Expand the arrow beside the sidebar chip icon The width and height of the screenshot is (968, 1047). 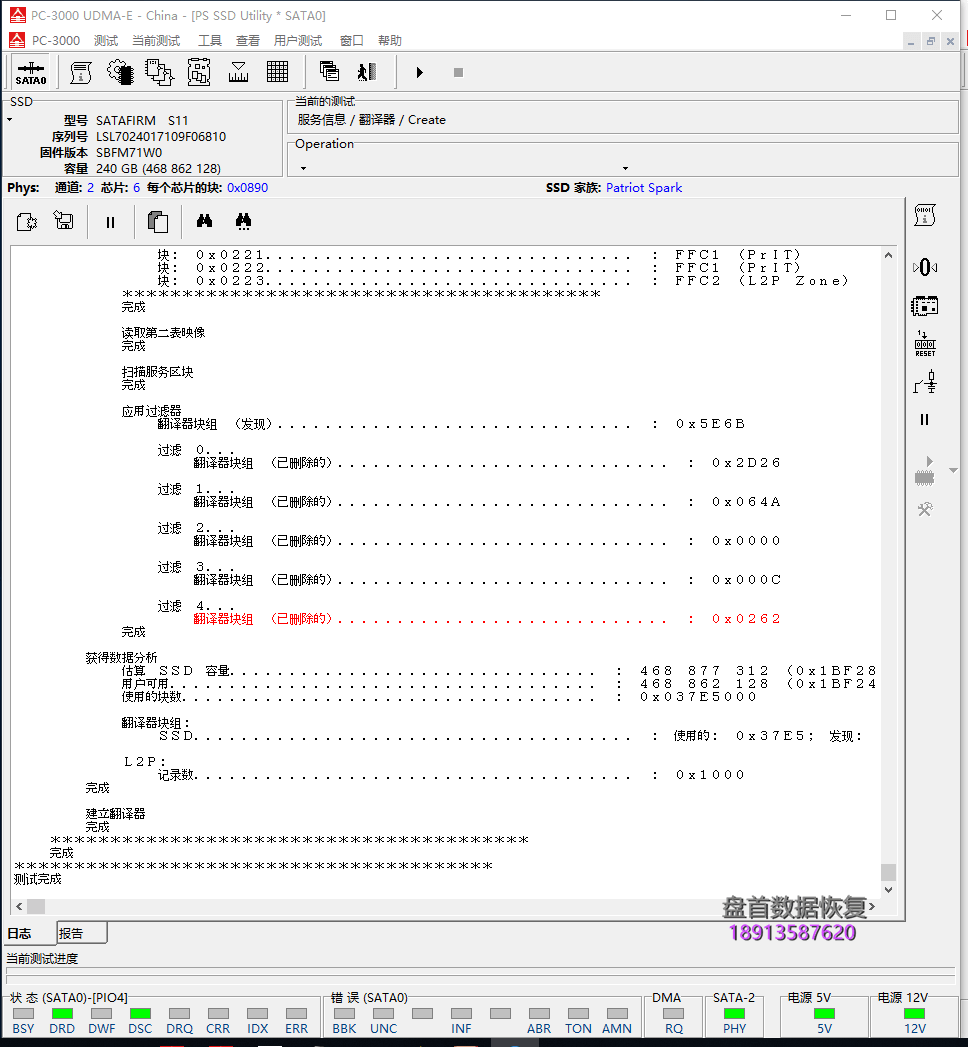click(953, 471)
